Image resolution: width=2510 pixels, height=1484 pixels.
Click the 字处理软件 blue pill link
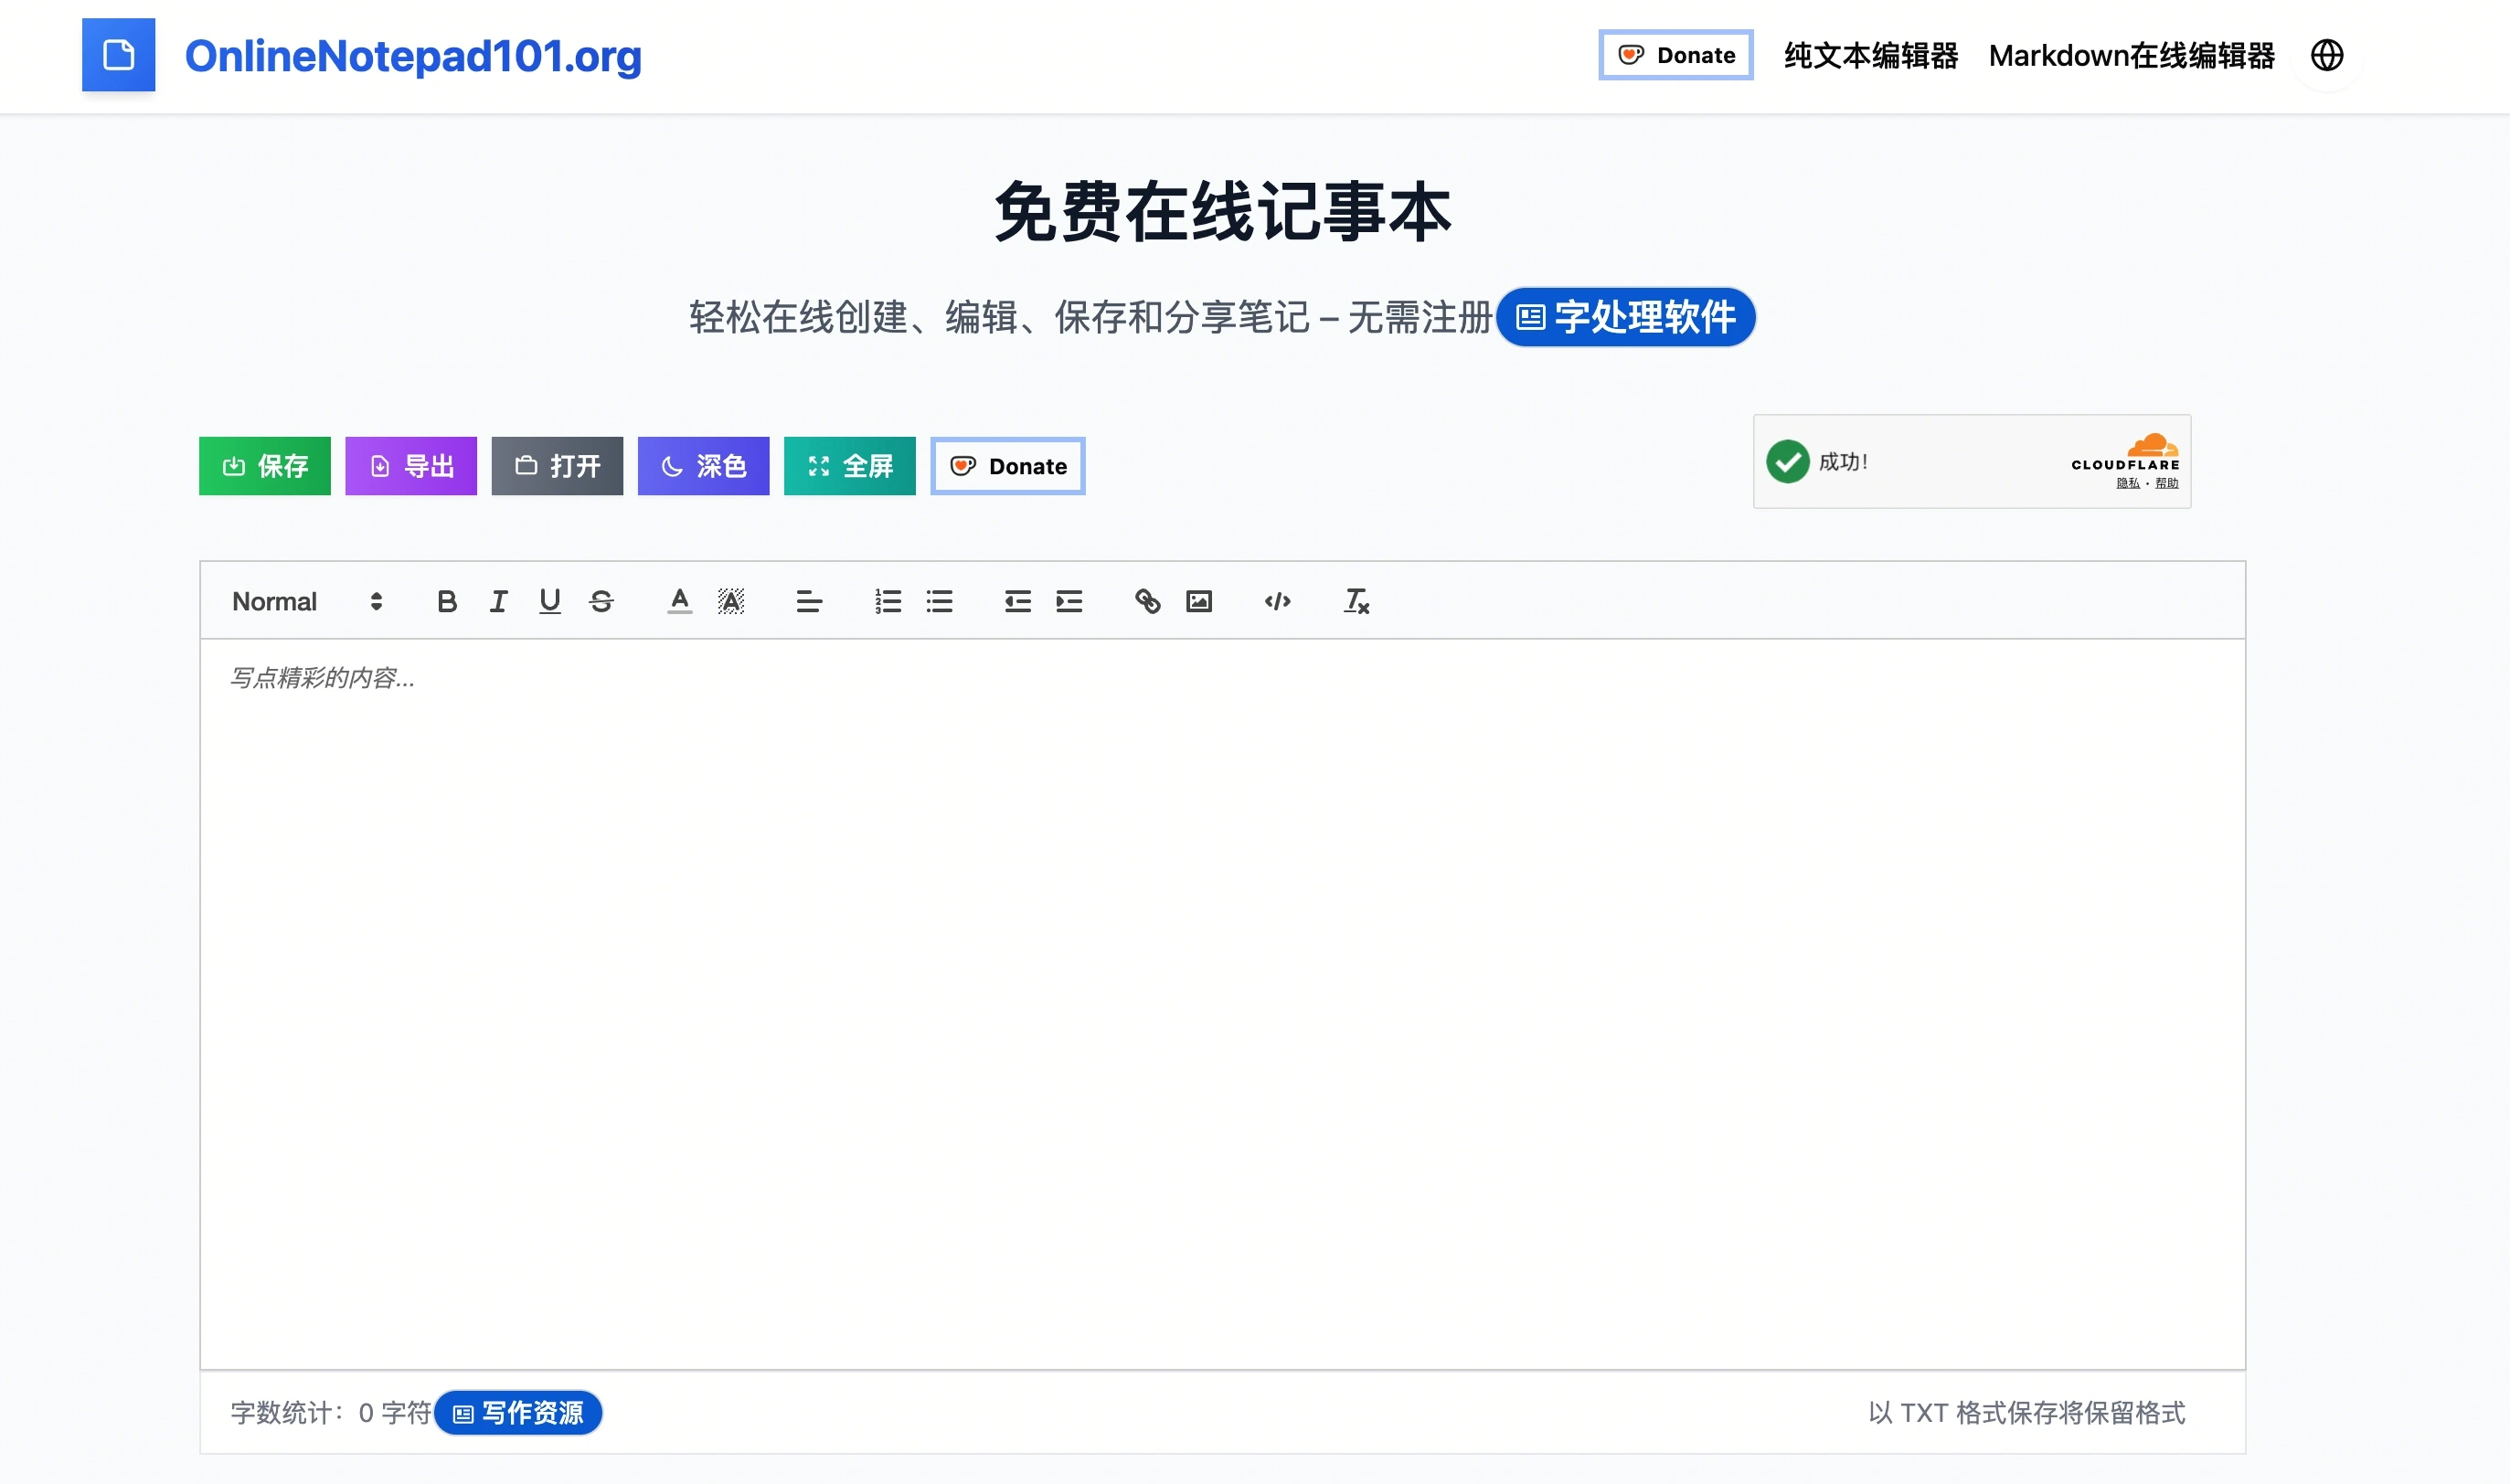[1625, 317]
